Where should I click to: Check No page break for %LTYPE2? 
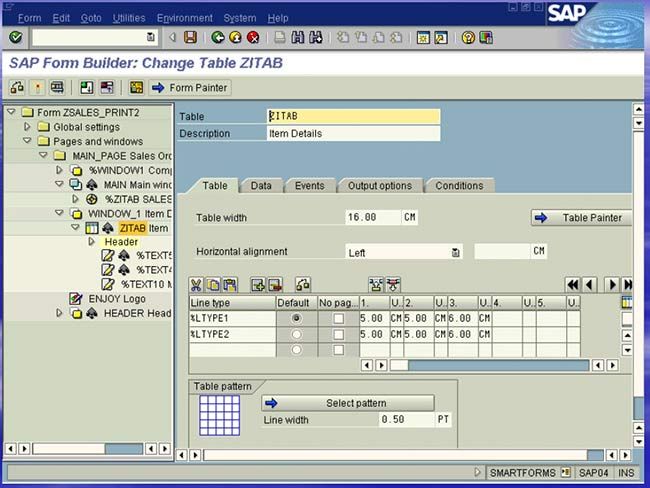[x=339, y=334]
